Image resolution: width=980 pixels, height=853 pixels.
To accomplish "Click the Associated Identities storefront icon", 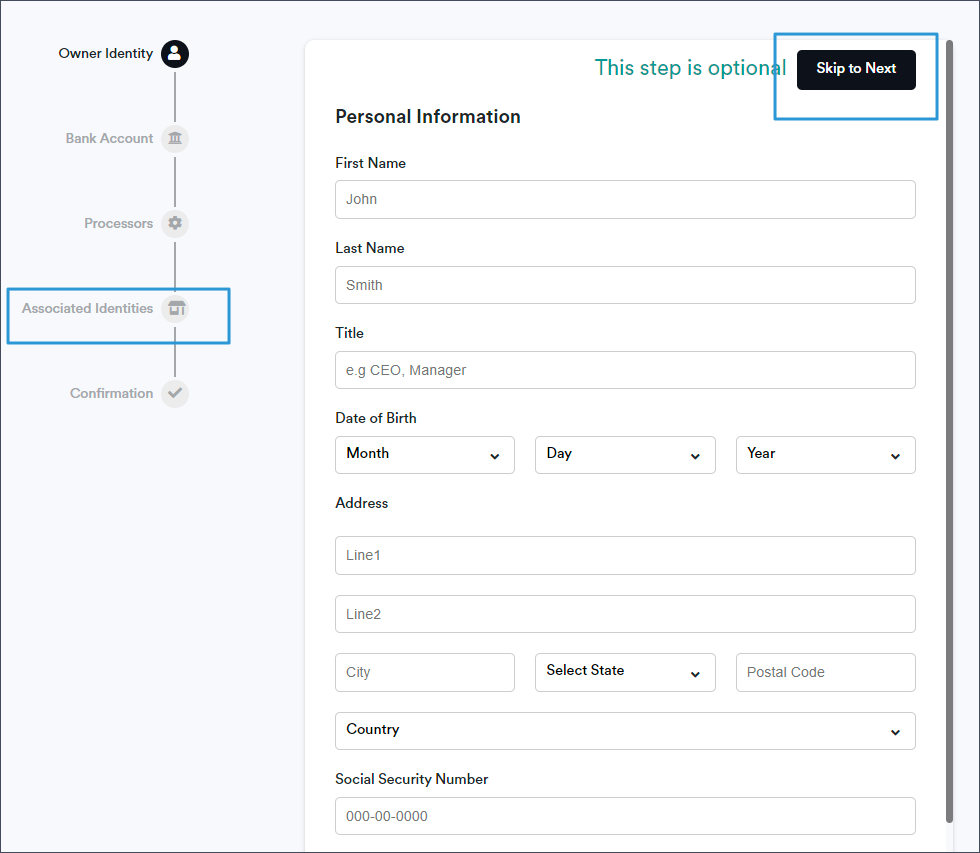I will click(x=175, y=308).
